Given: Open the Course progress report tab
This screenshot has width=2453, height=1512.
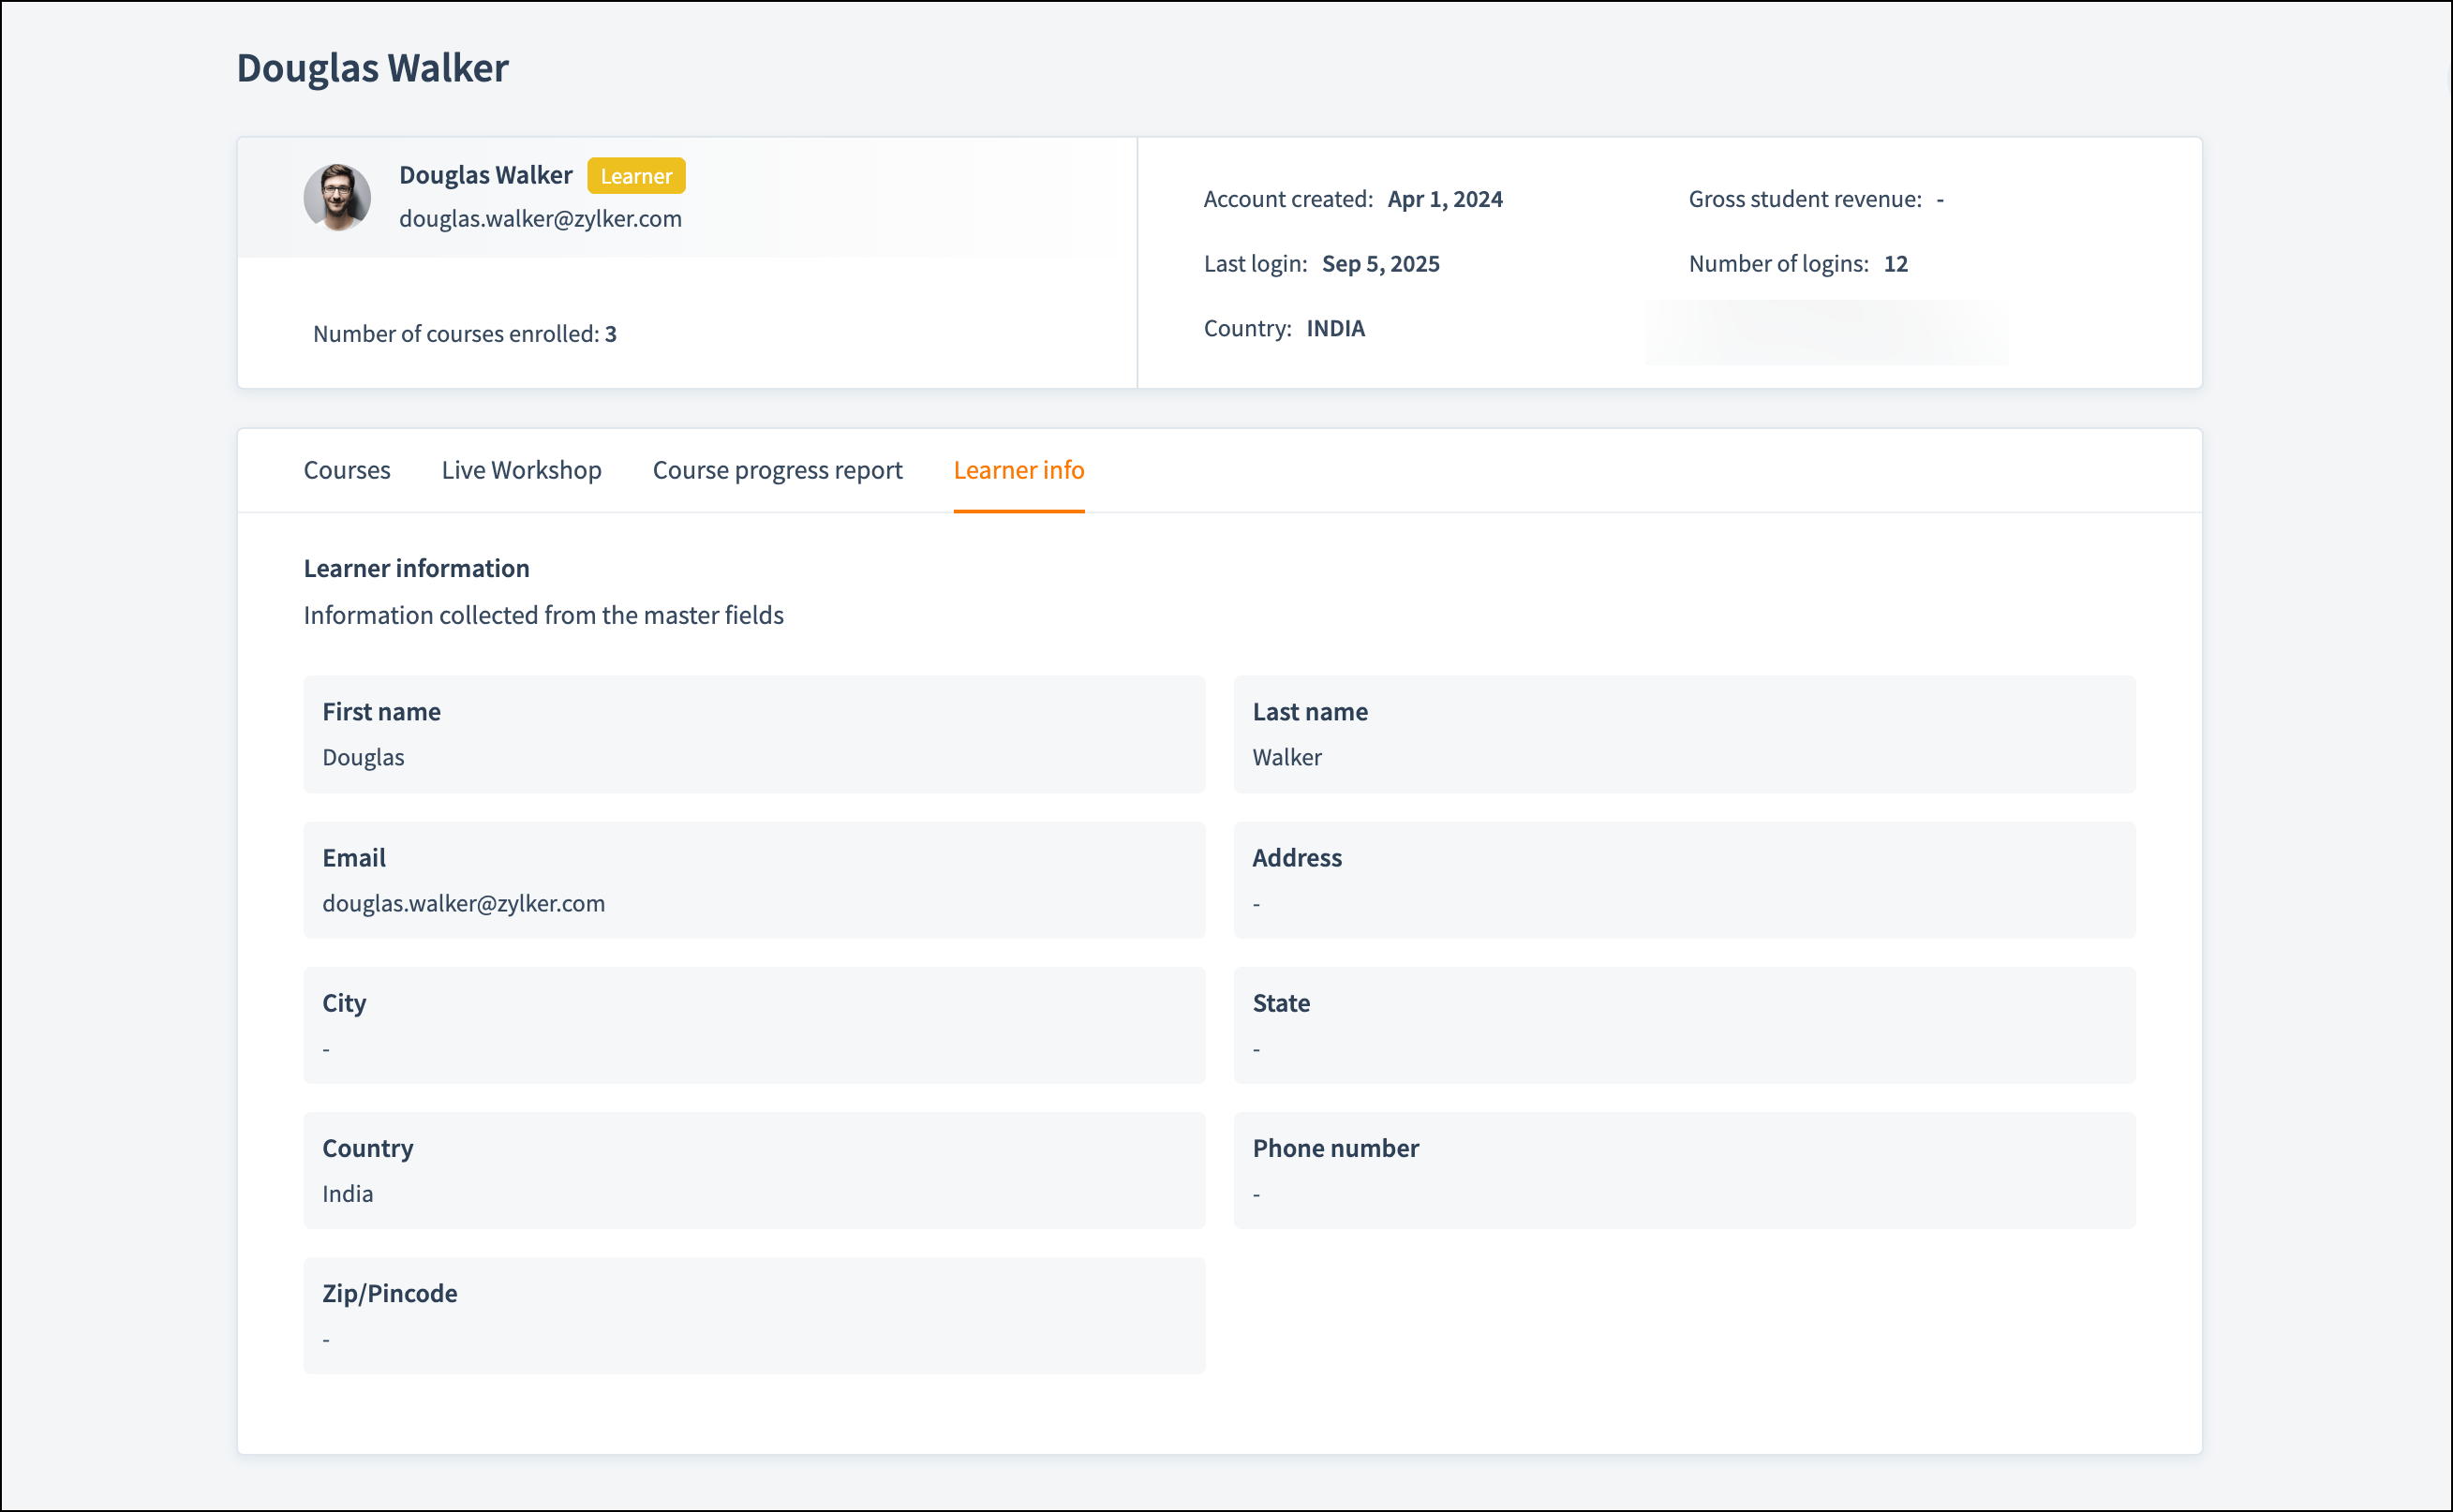Looking at the screenshot, I should (776, 470).
